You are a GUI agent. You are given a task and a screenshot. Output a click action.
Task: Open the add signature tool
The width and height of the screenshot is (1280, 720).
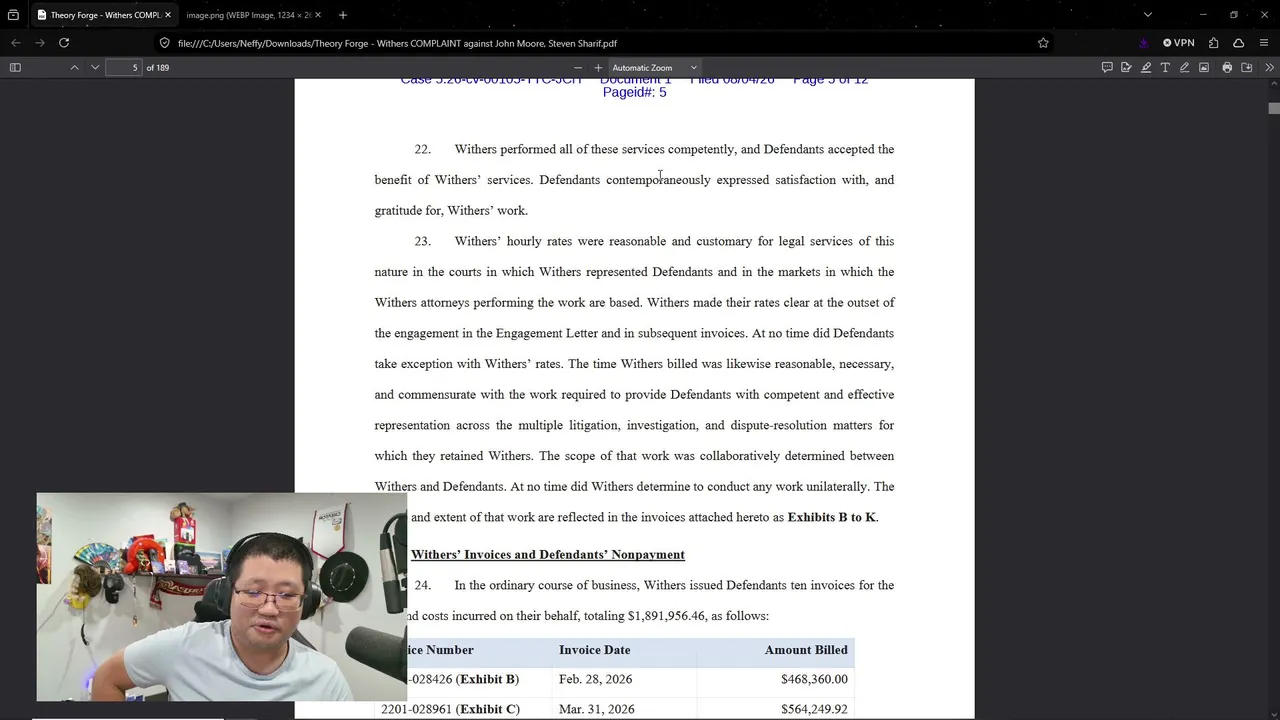(1126, 67)
